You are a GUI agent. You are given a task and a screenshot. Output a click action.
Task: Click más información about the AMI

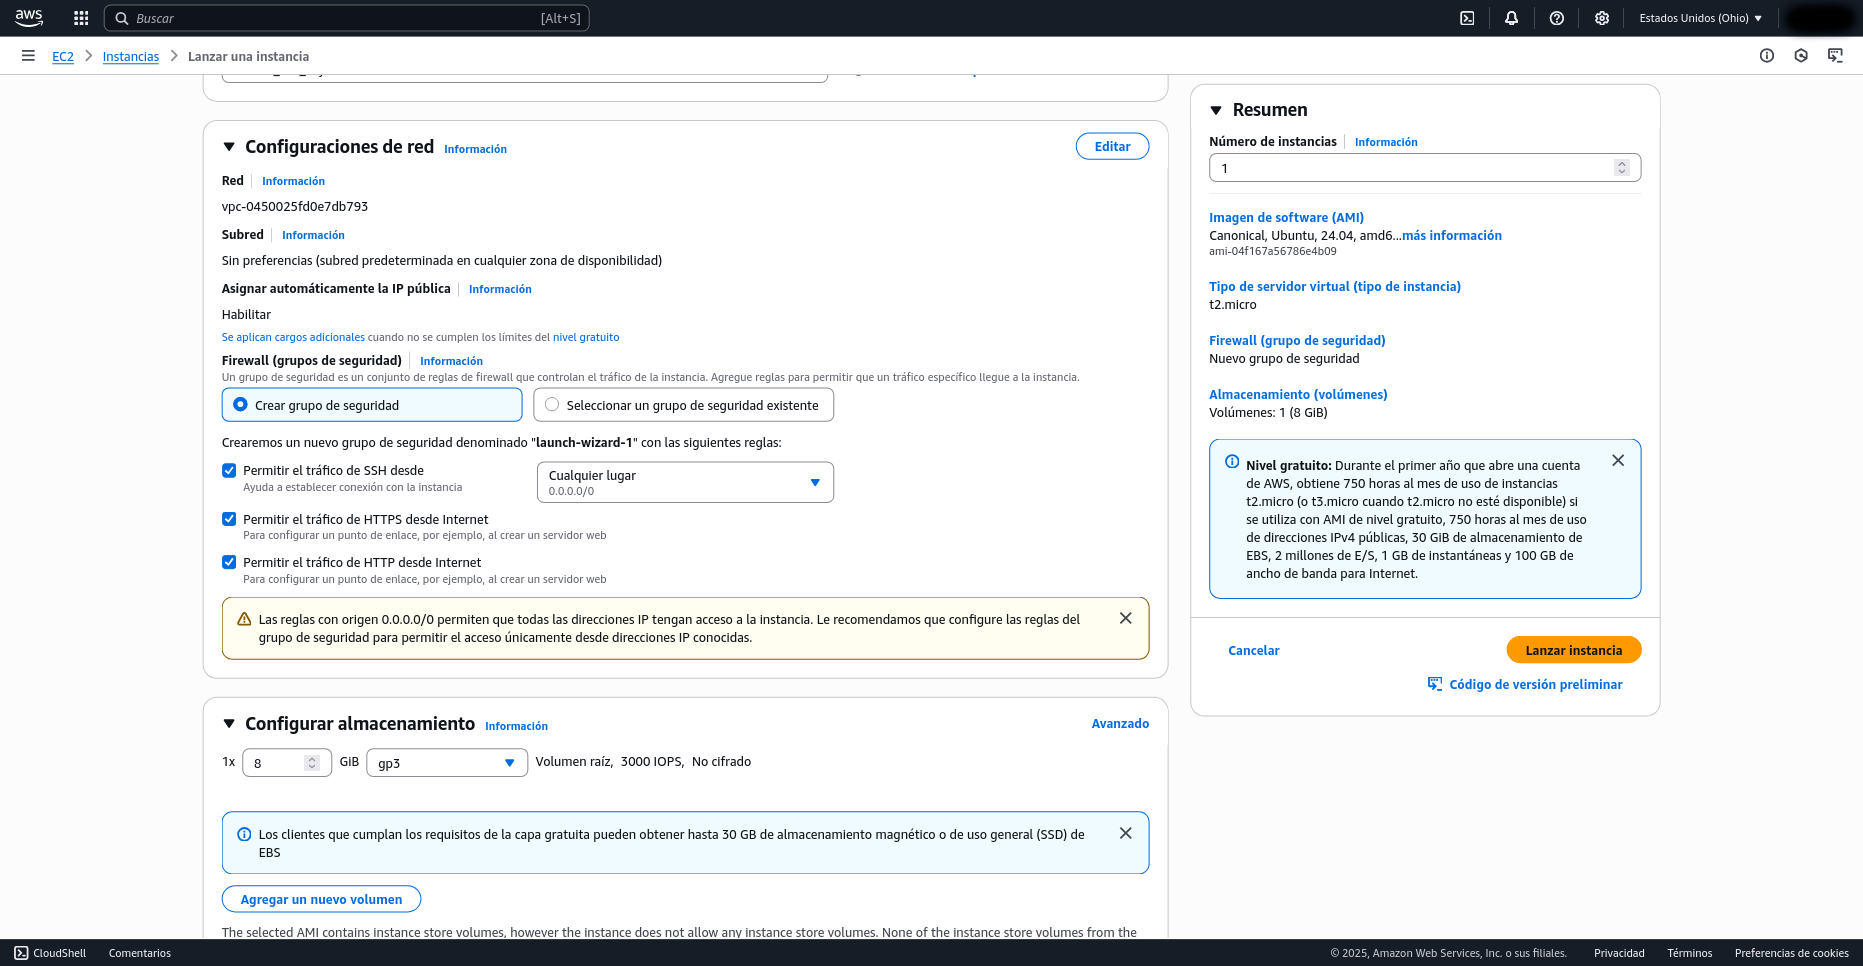1452,235
